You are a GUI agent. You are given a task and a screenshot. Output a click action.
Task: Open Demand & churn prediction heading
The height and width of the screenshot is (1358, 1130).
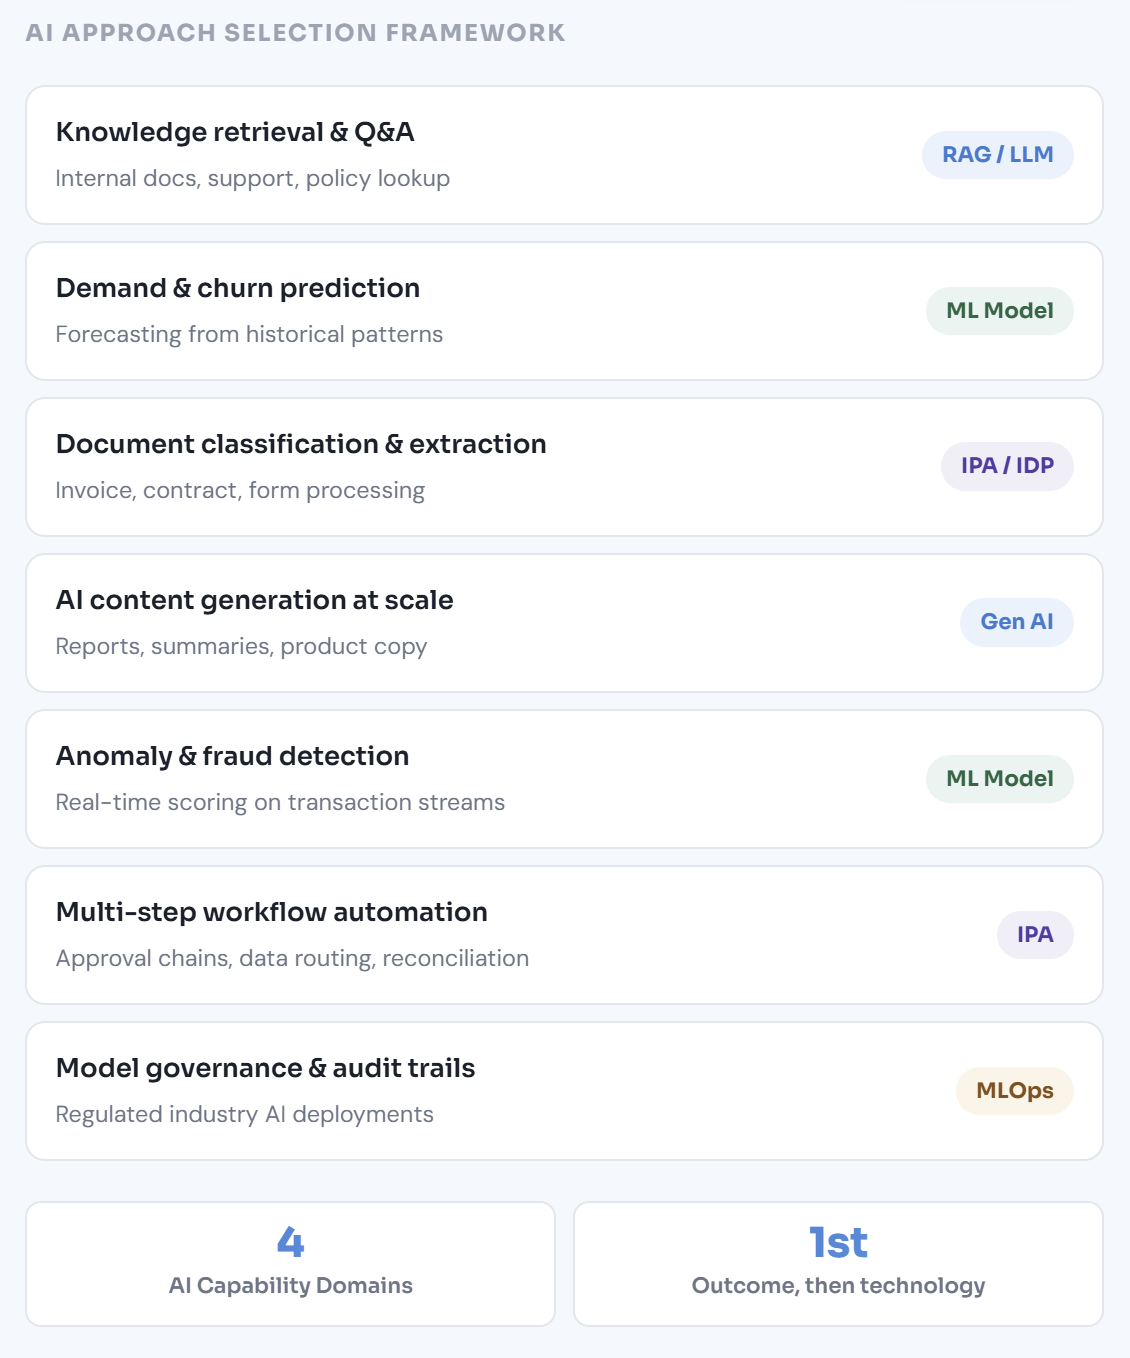(x=238, y=288)
